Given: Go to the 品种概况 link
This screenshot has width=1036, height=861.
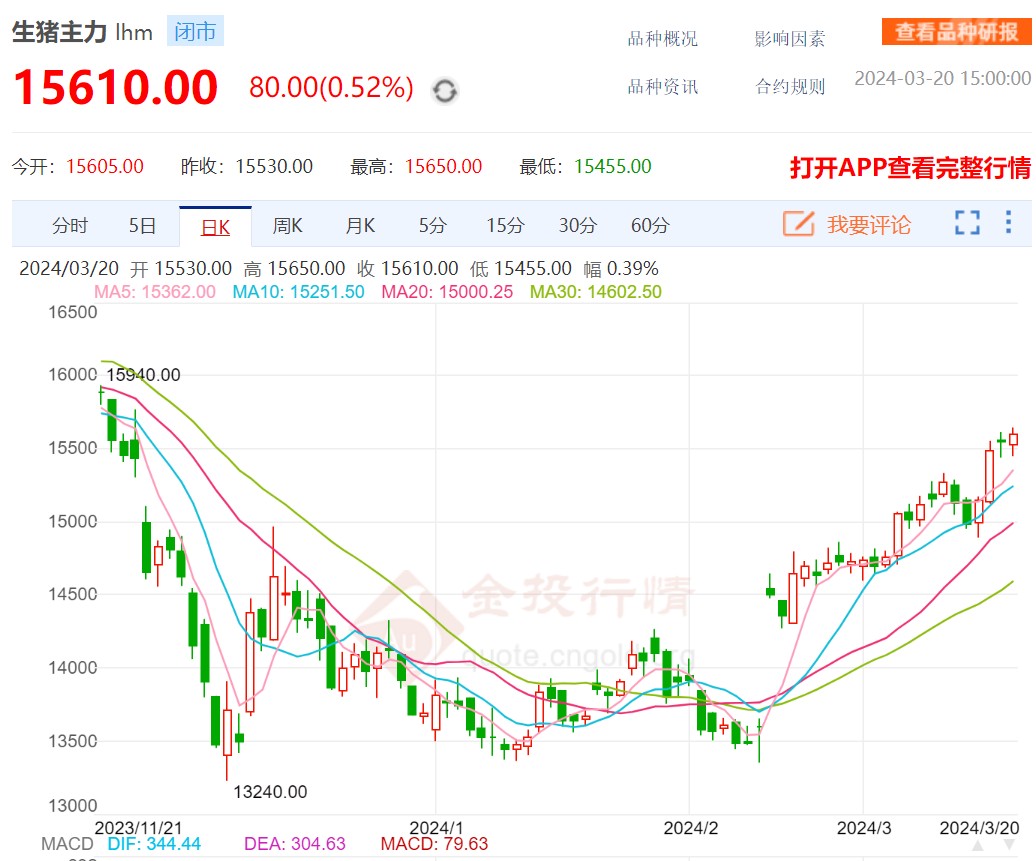Looking at the screenshot, I should point(662,39).
